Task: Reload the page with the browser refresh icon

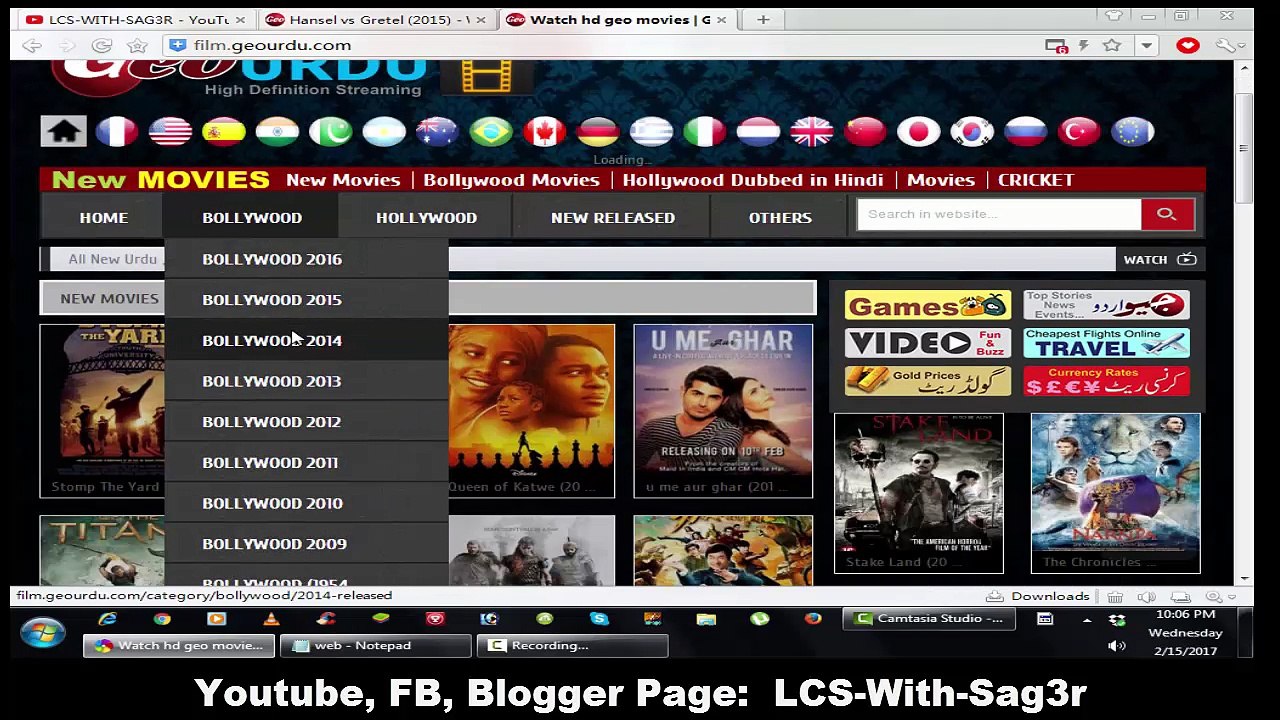Action: coord(101,45)
